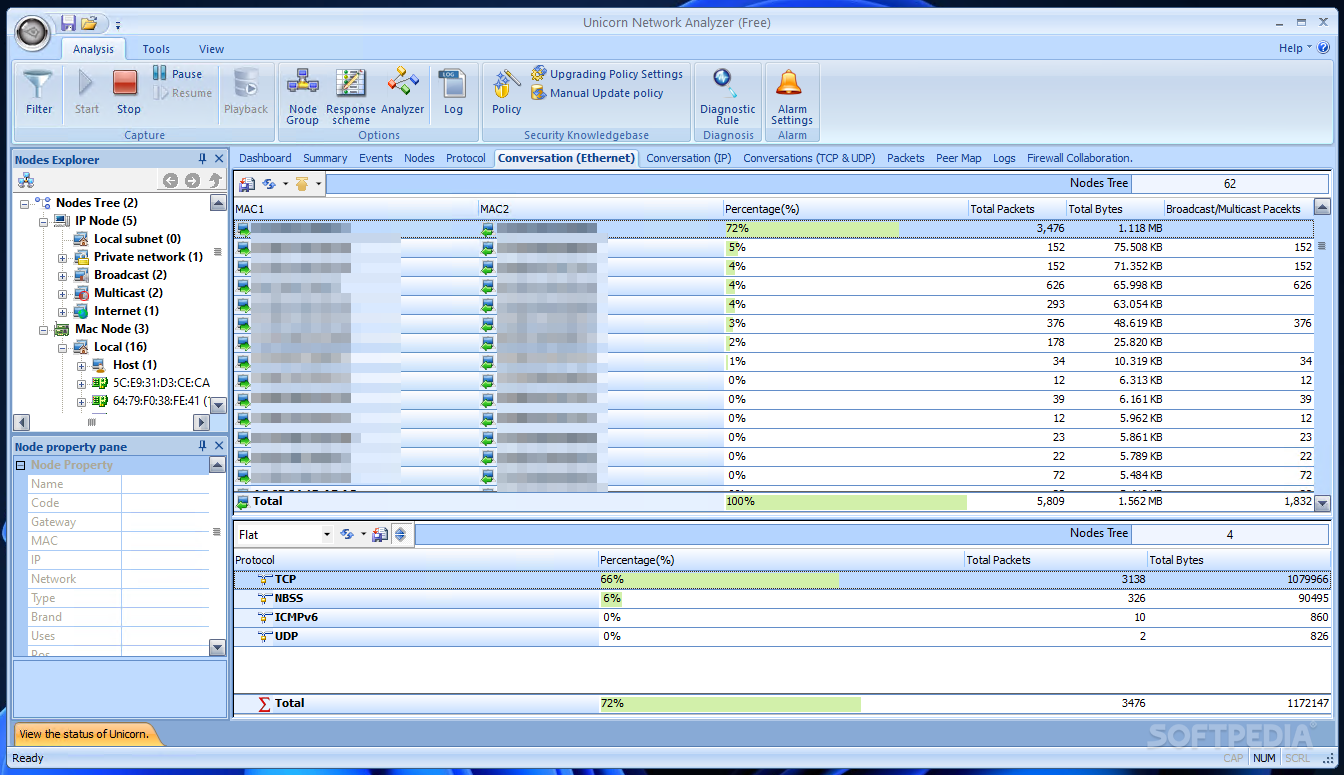The width and height of the screenshot is (1344, 775).
Task: Refresh the protocol list in lower pane
Action: click(347, 535)
